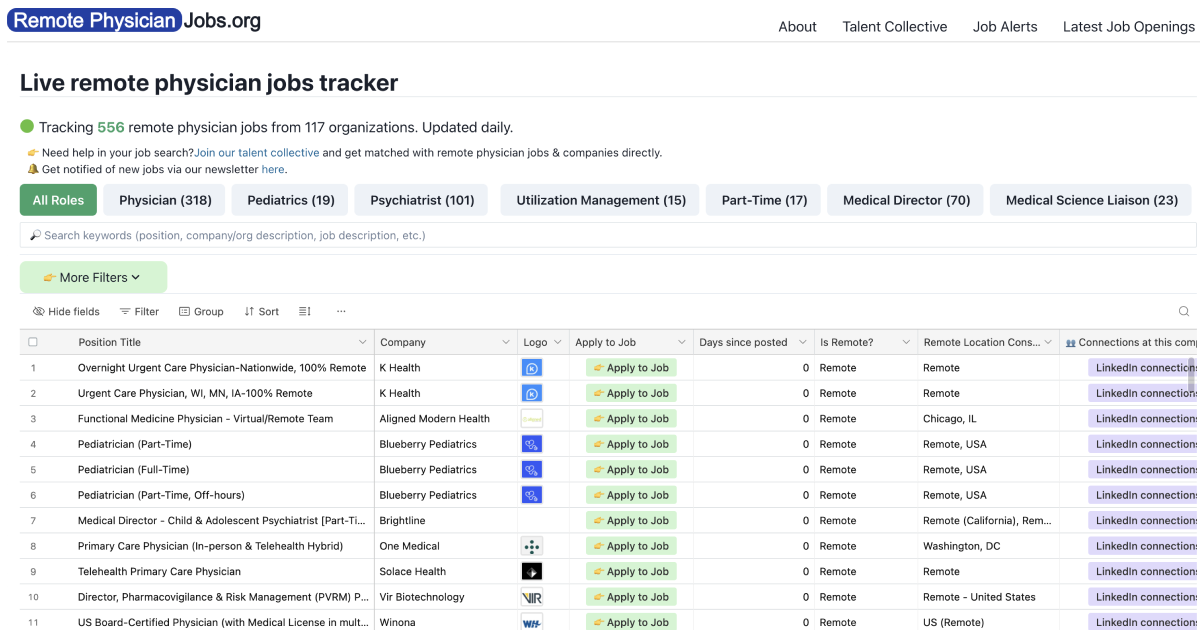The image size is (1200, 630).
Task: Click Vir Biotechnology logo icon
Action: (x=532, y=597)
